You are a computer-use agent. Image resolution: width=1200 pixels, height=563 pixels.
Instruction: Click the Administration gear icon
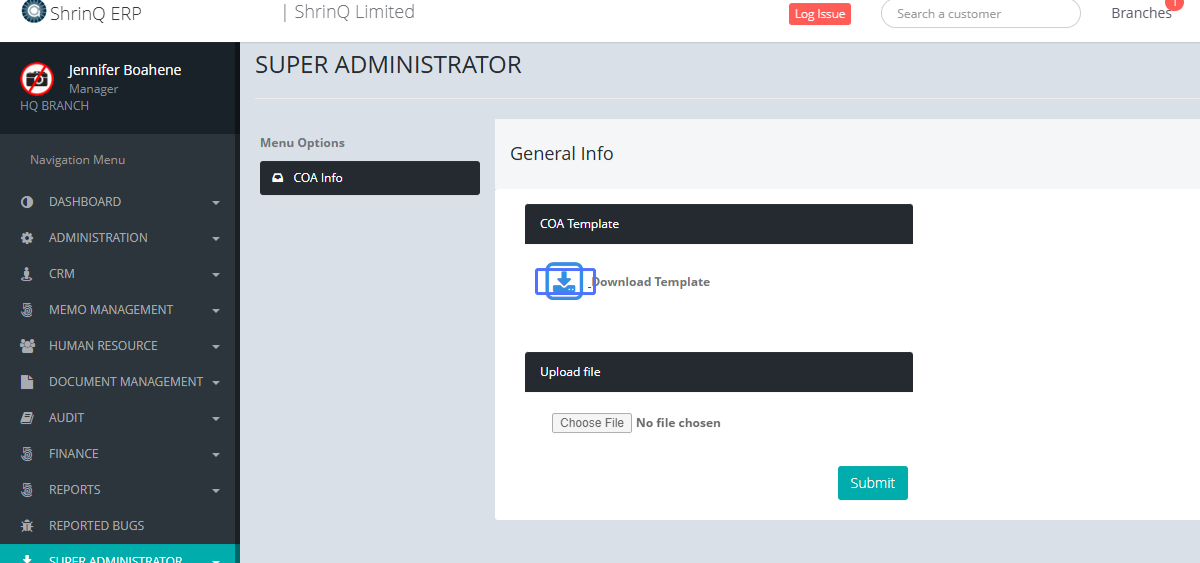(x=27, y=238)
